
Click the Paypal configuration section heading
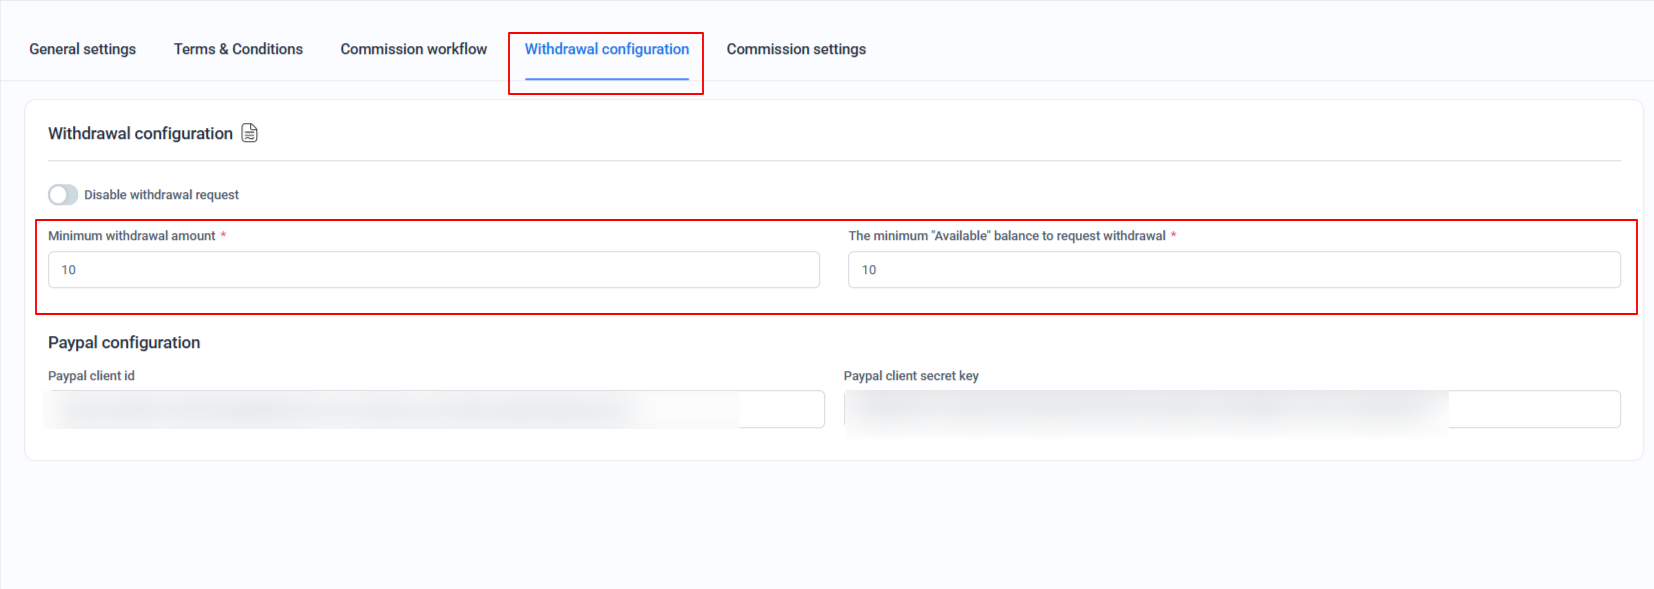[x=124, y=343]
